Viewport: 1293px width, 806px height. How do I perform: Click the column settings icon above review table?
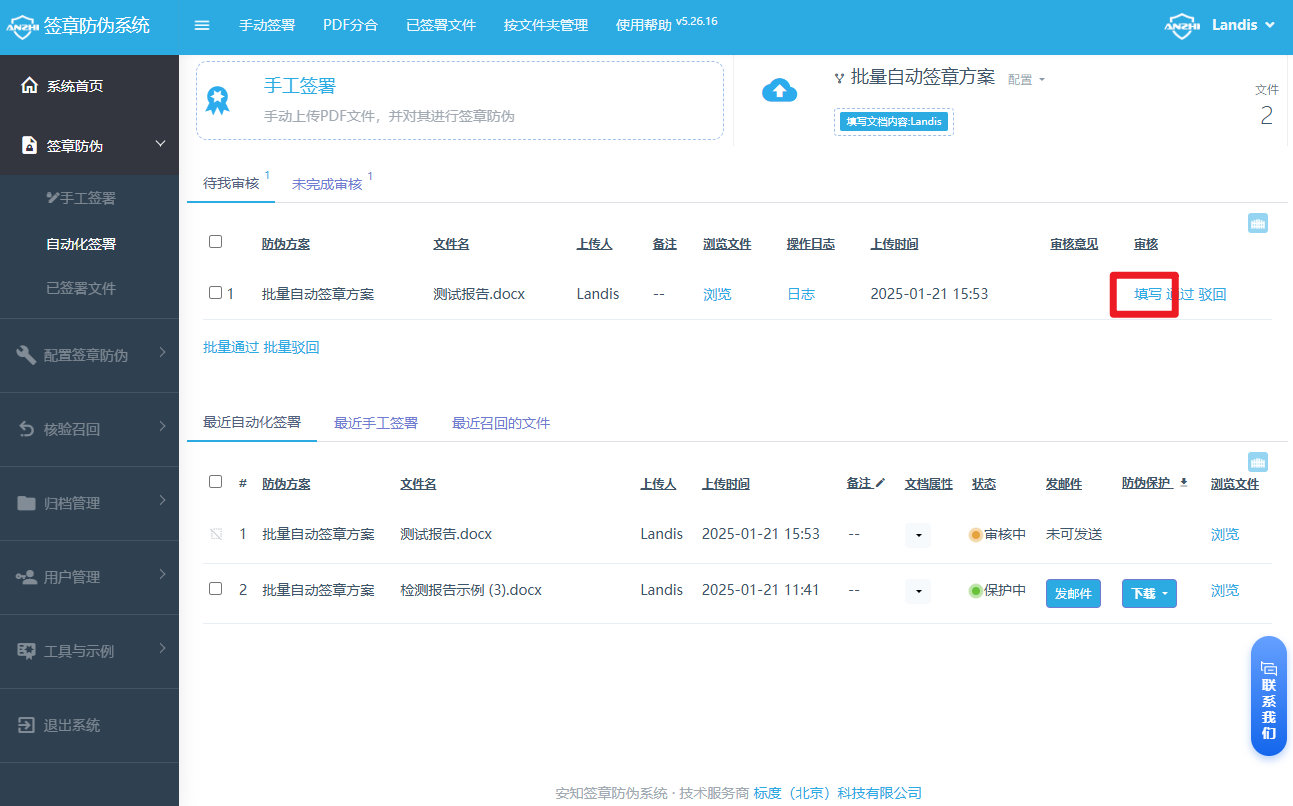(1258, 223)
